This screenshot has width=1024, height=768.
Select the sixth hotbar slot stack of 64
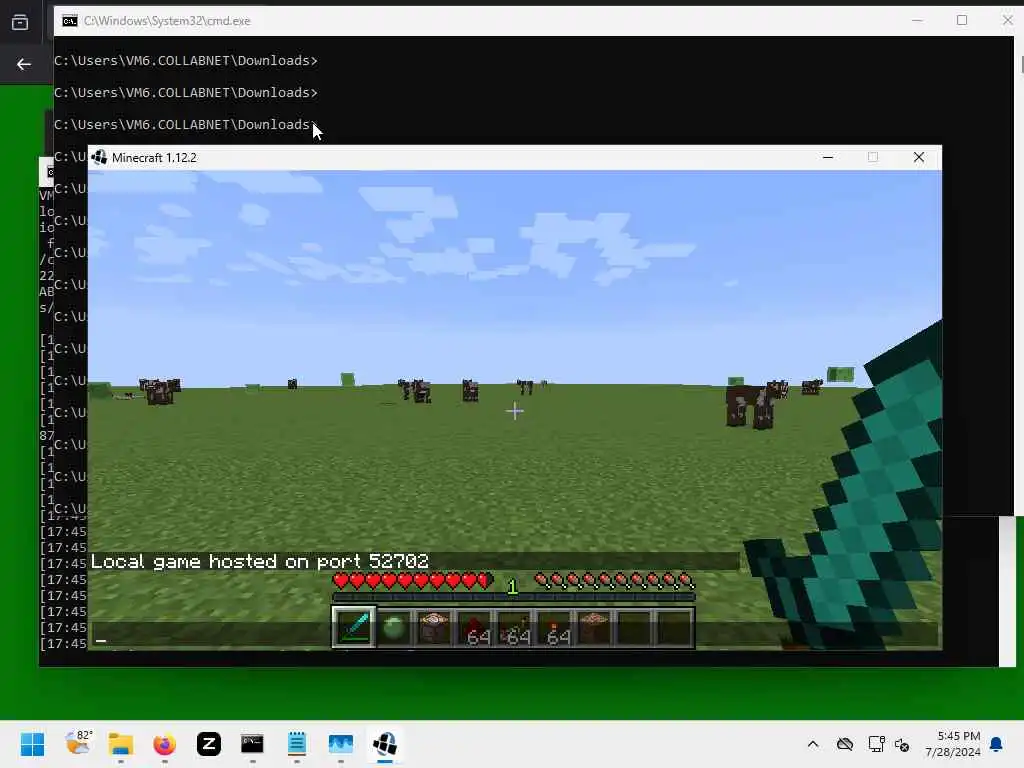[x=554, y=627]
